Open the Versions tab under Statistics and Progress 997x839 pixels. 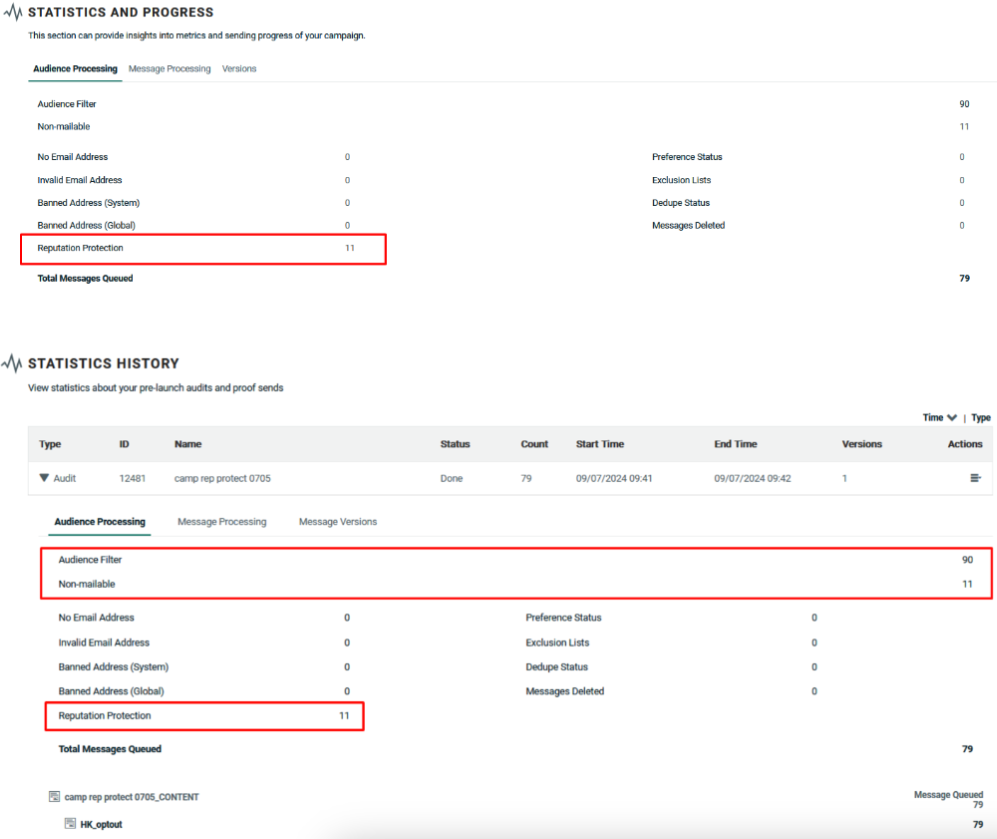click(x=239, y=69)
